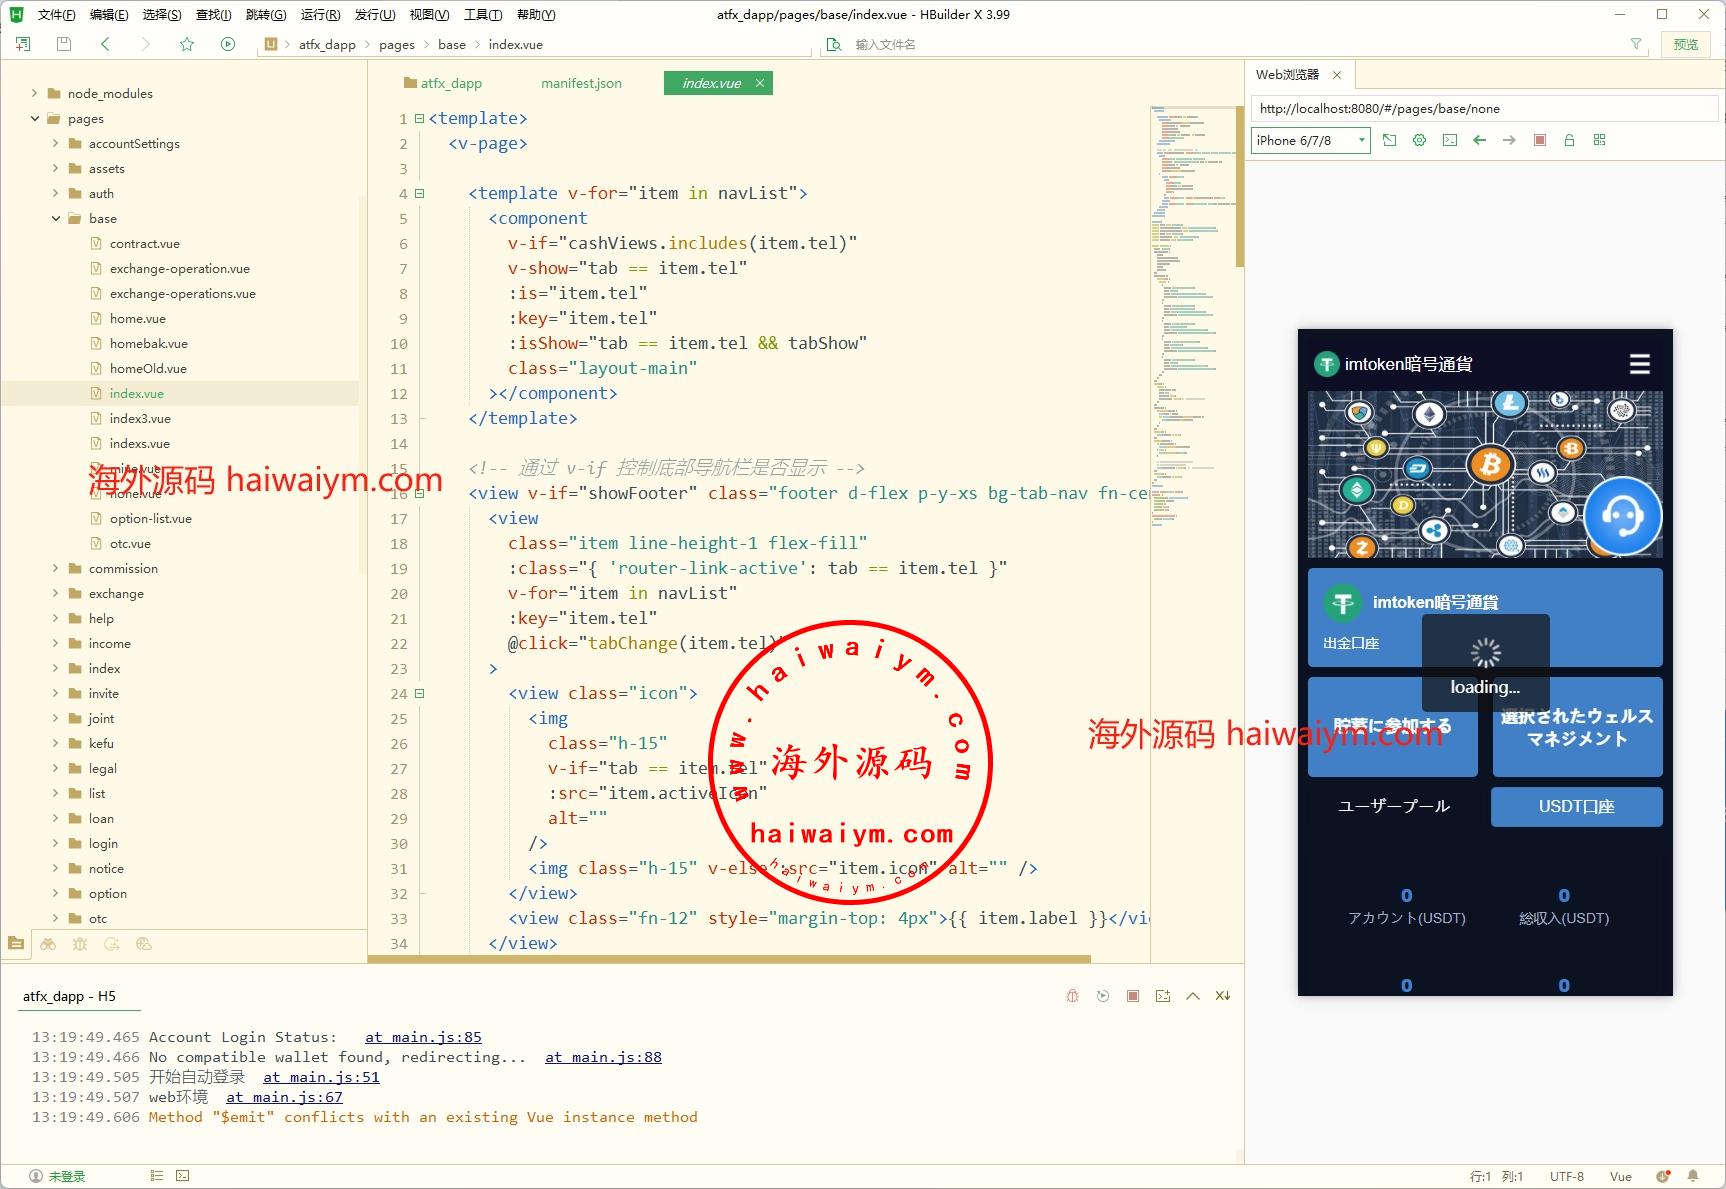Viewport: 1726px width, 1189px height.
Task: Click the at main.js:85 link in console
Action: [x=423, y=1037]
